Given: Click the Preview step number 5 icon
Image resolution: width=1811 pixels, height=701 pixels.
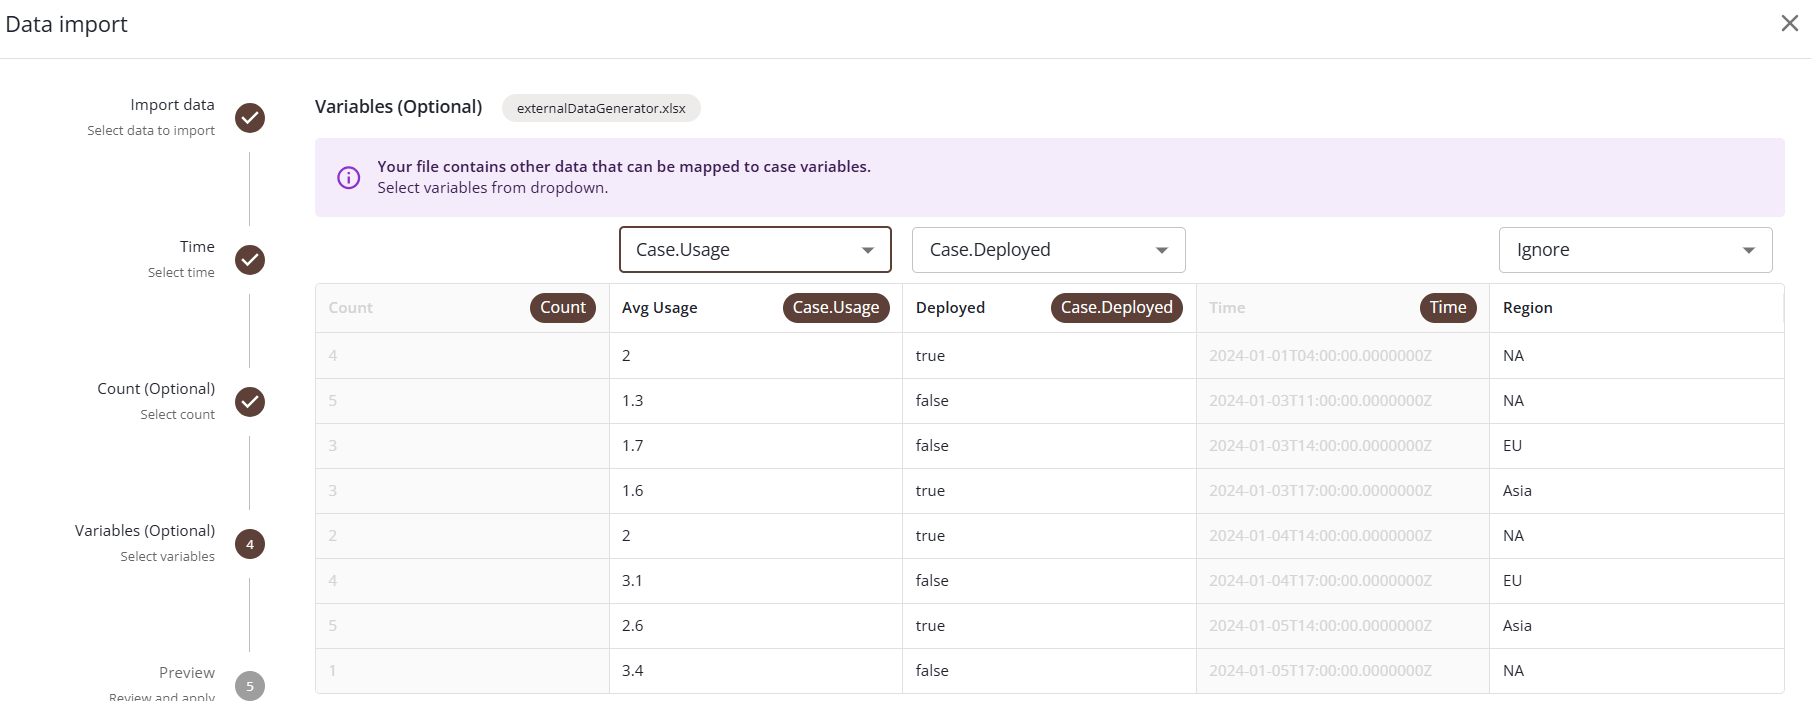Looking at the screenshot, I should [250, 686].
